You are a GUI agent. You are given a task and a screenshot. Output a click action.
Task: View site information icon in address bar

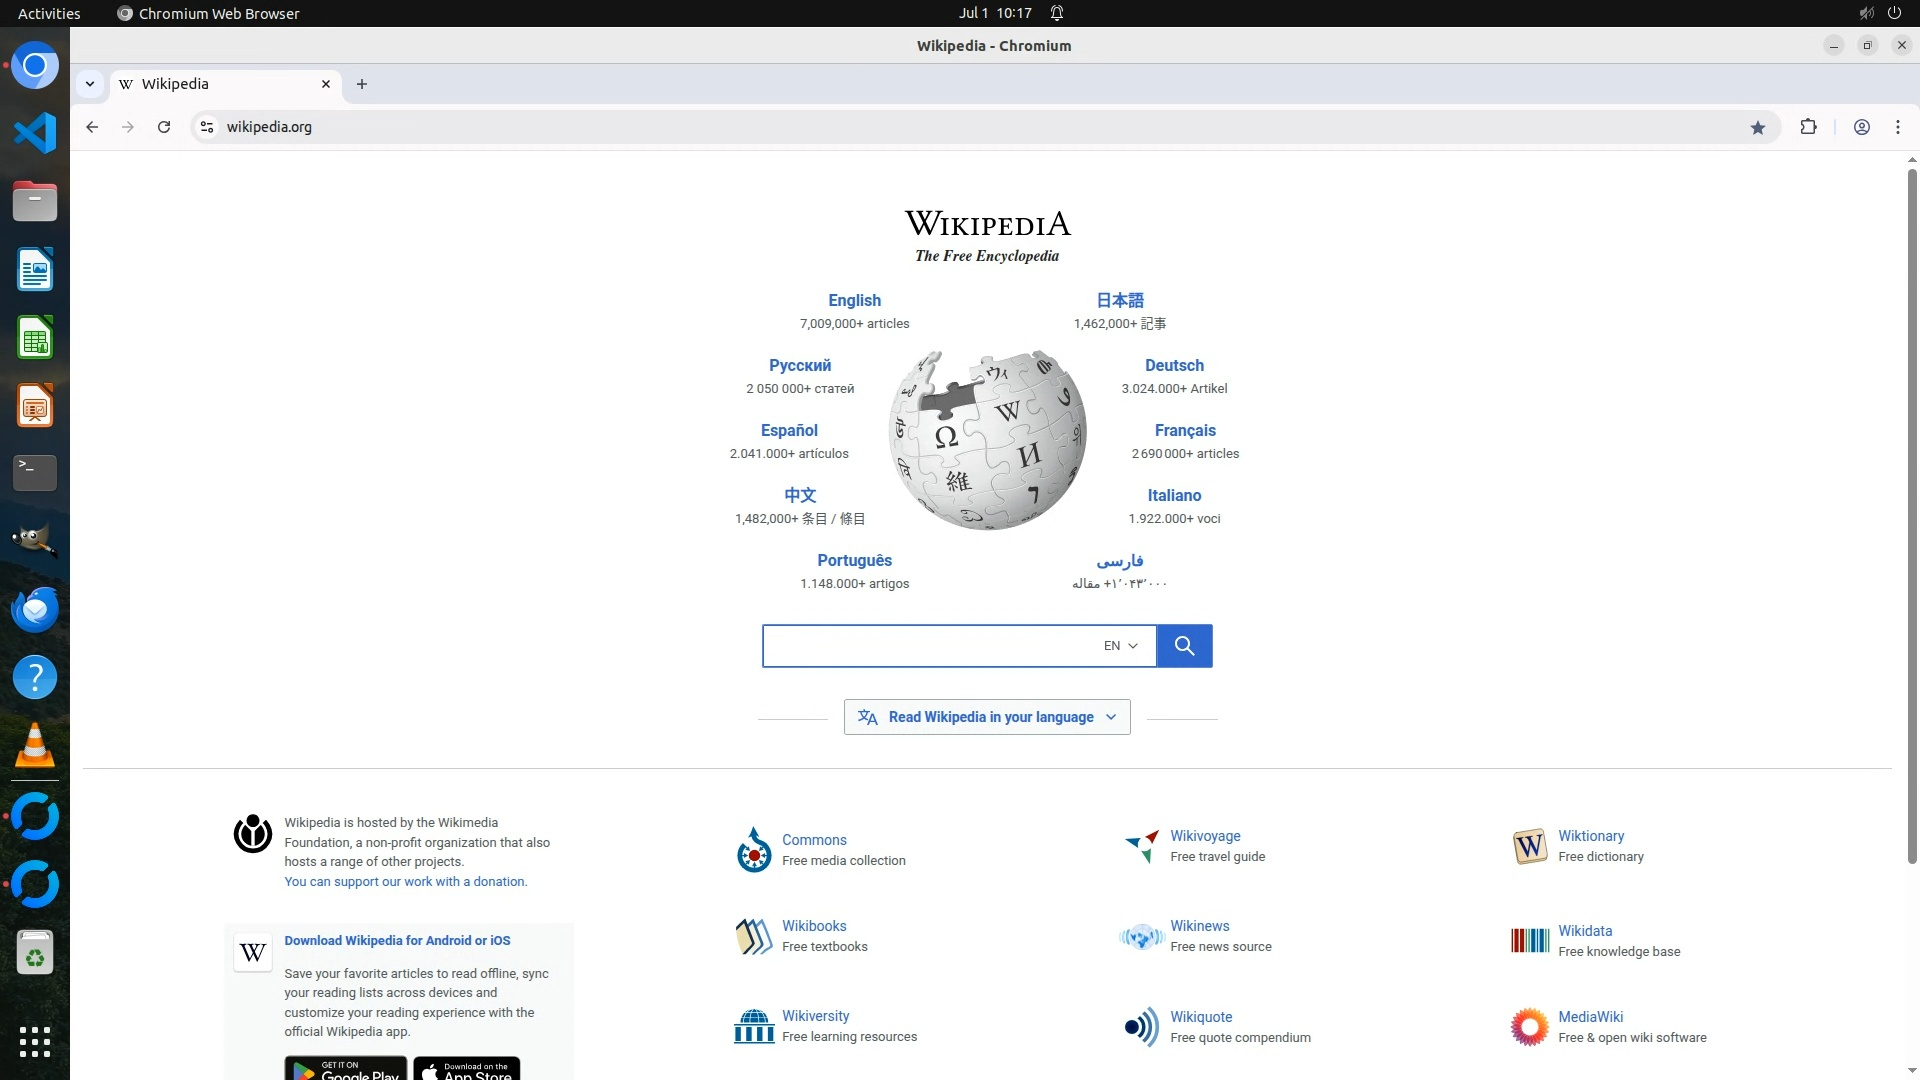point(207,127)
